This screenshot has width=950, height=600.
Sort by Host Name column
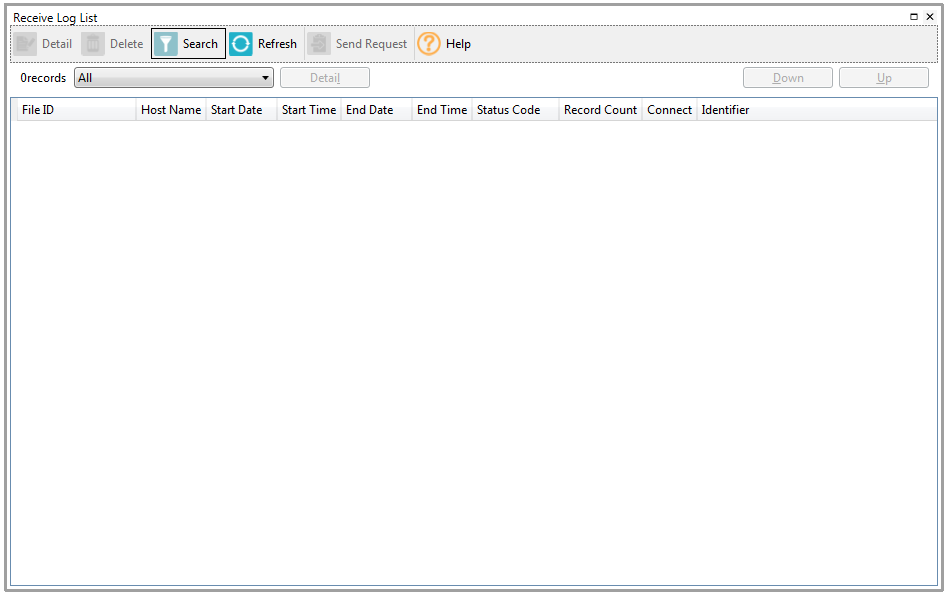(171, 110)
